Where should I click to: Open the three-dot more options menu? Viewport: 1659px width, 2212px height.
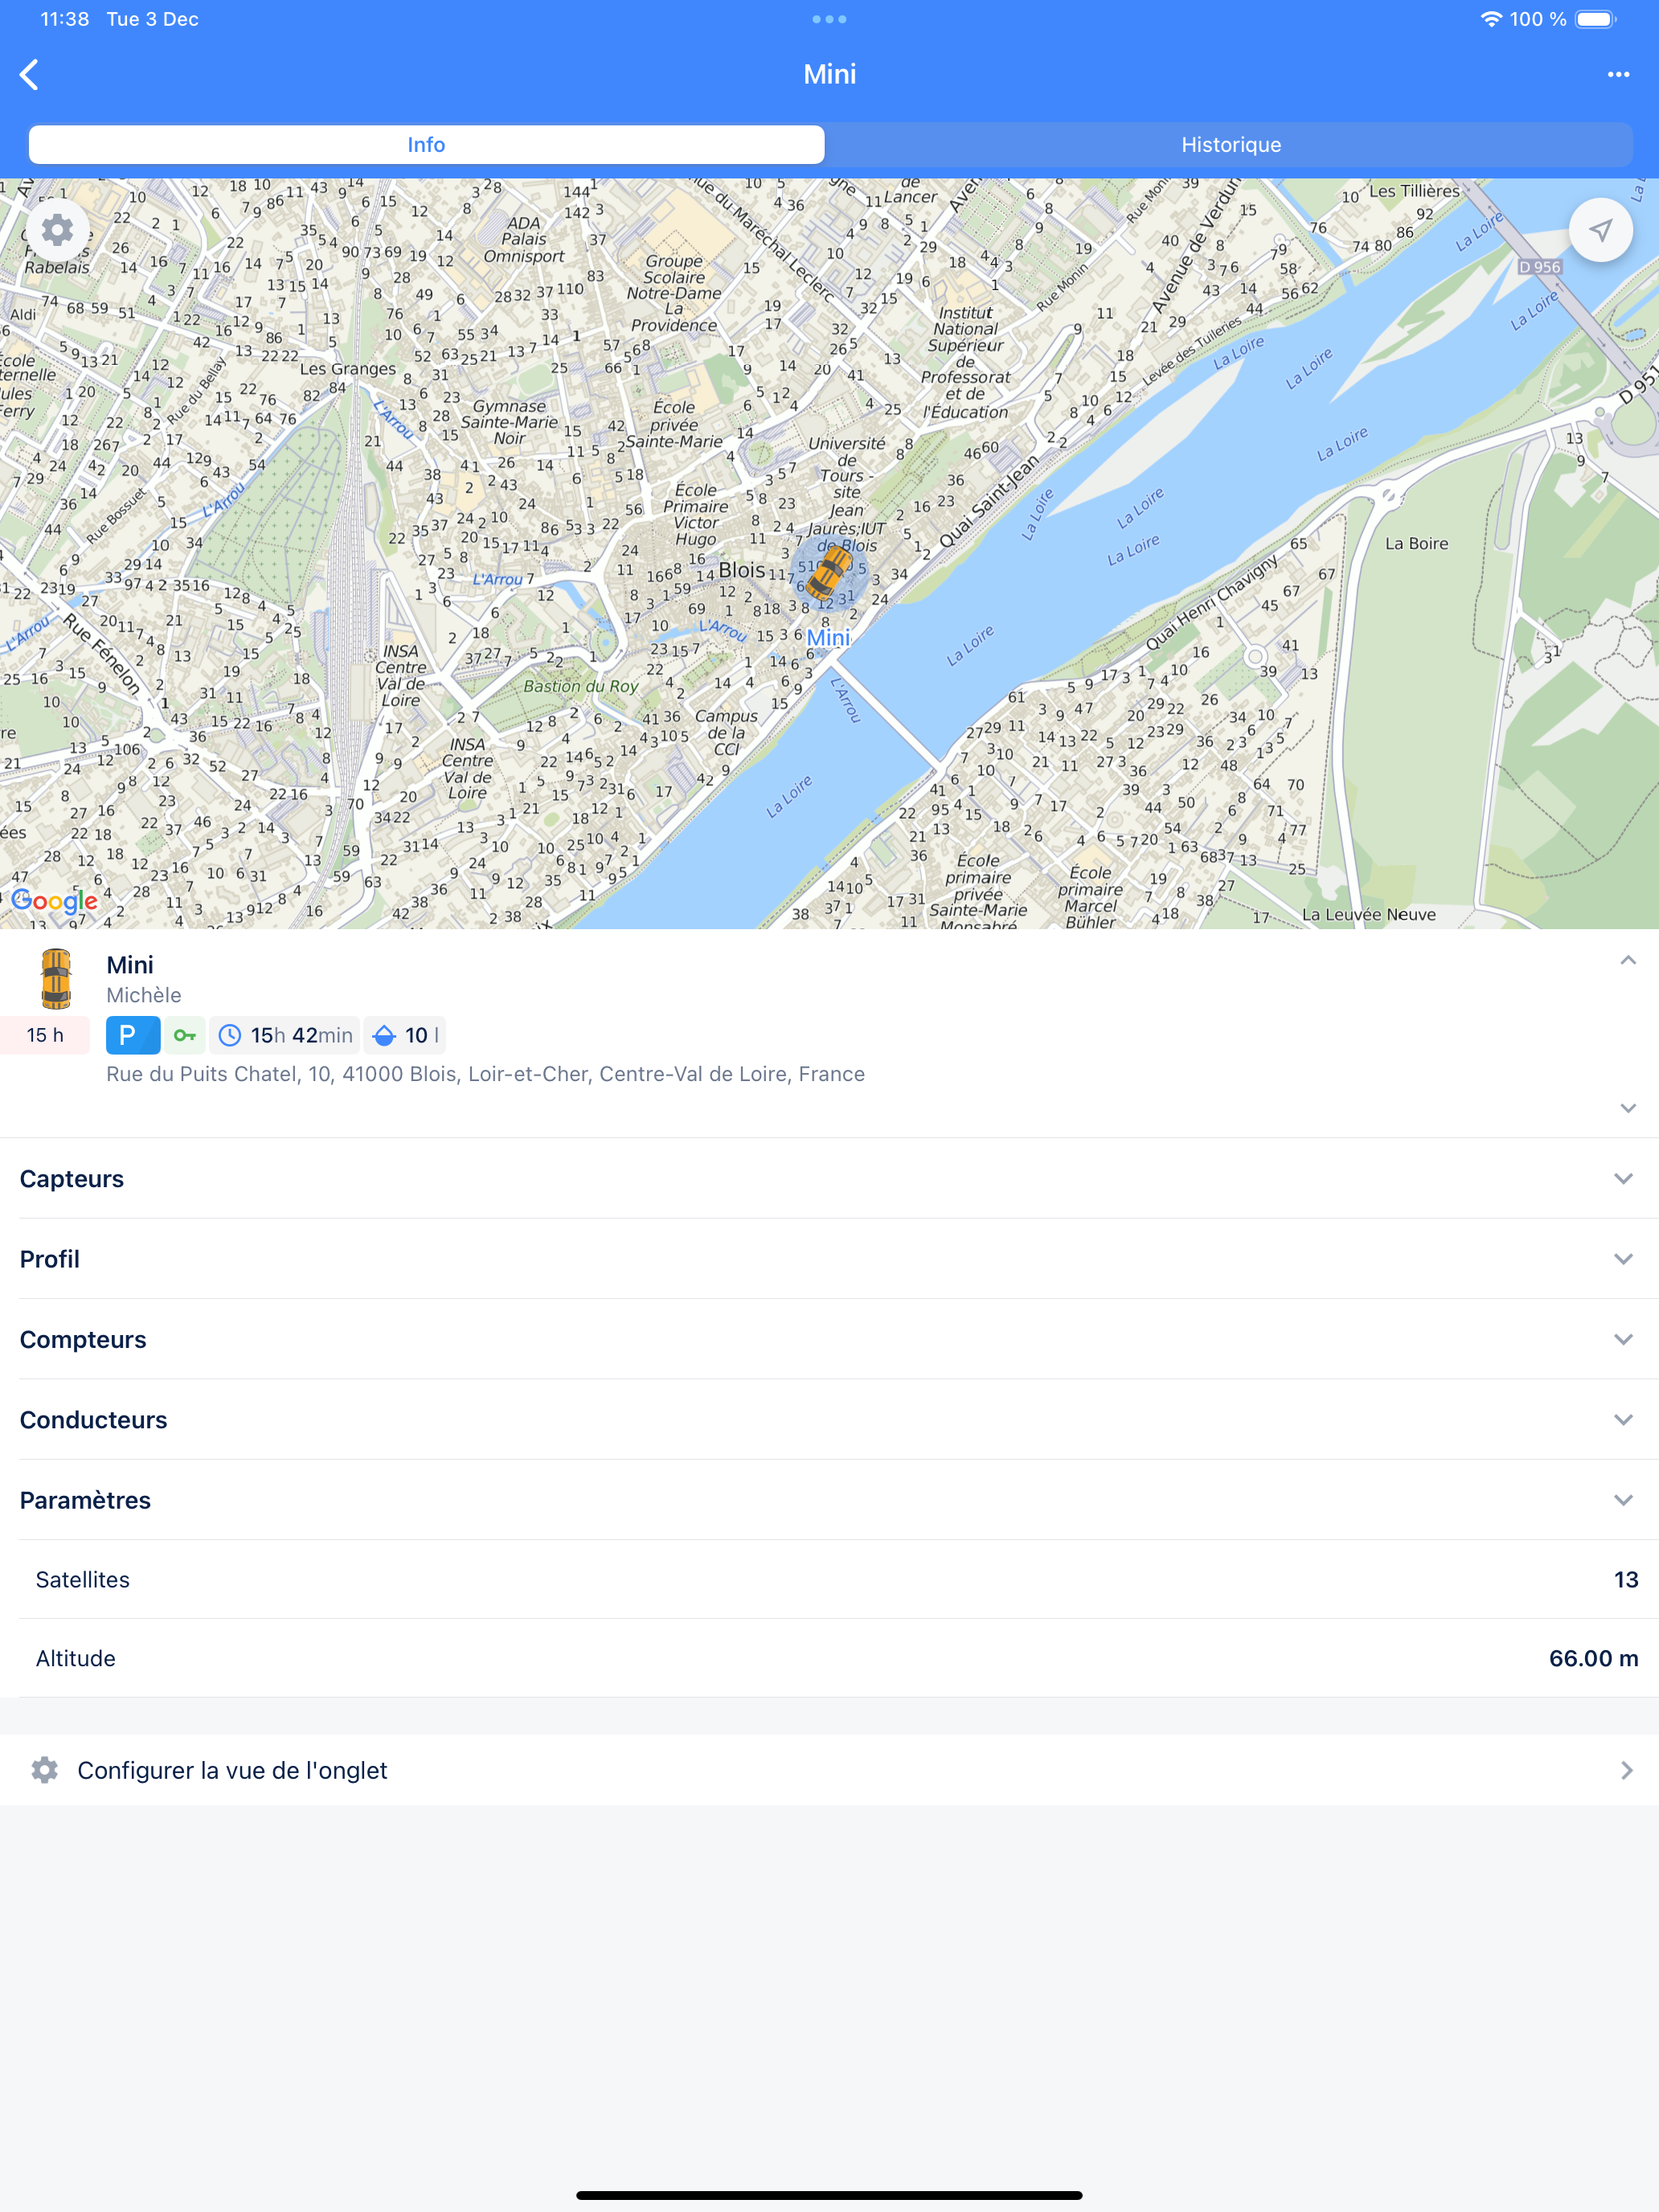[x=1618, y=74]
